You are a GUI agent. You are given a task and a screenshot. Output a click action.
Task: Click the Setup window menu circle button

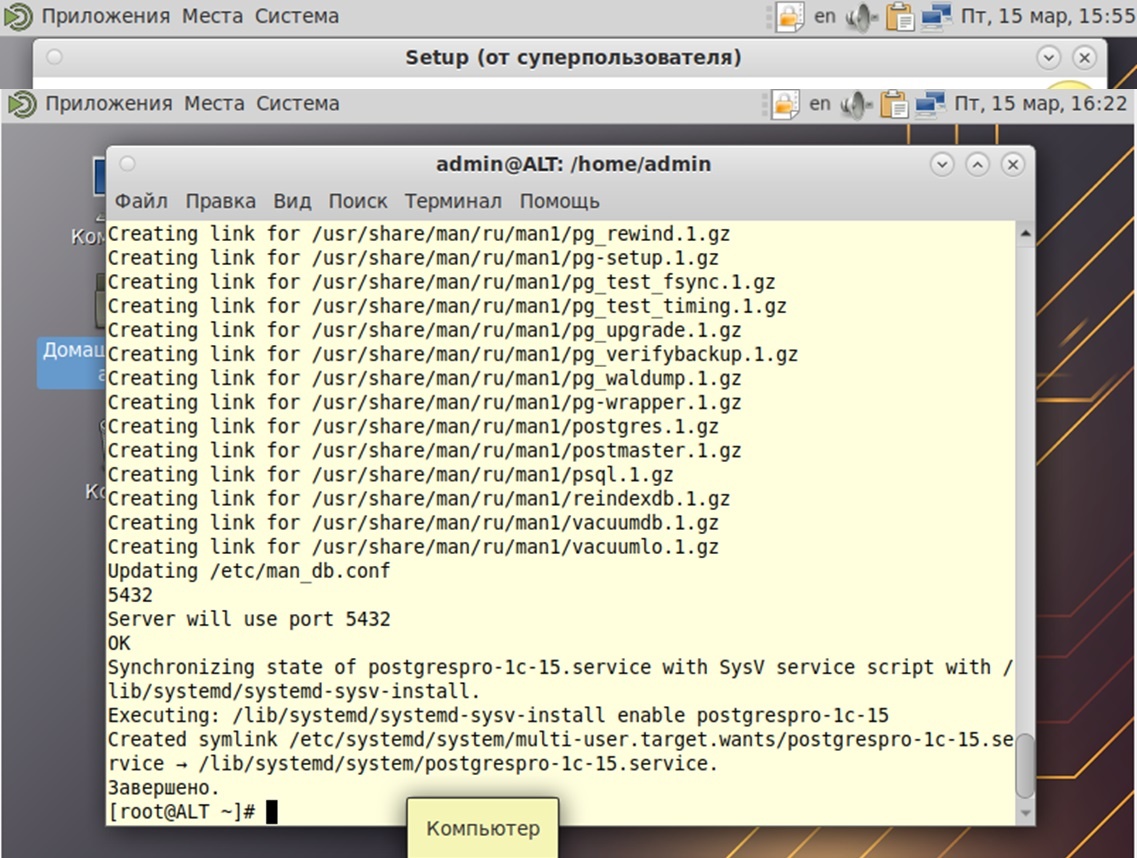54,57
